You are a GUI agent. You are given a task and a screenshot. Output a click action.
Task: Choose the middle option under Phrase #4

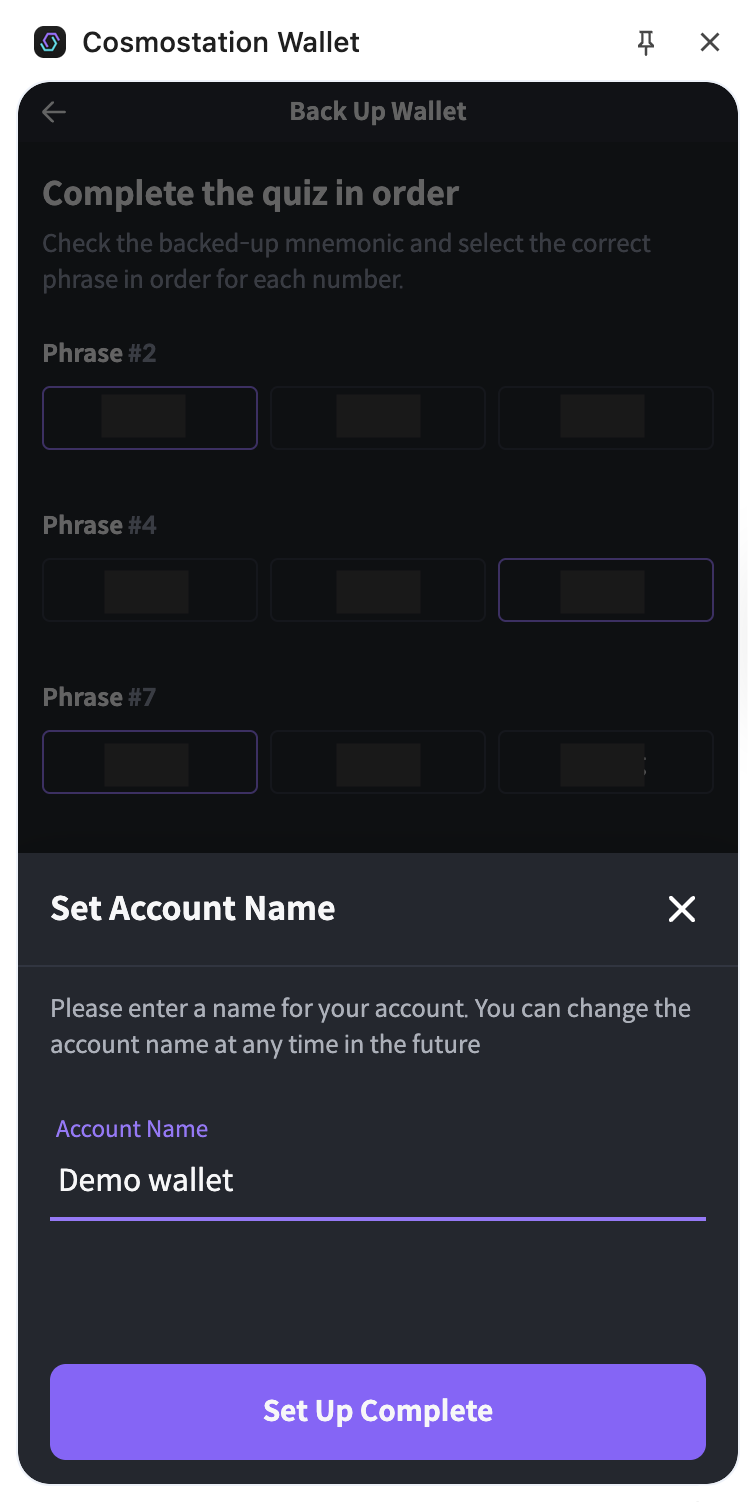point(378,590)
